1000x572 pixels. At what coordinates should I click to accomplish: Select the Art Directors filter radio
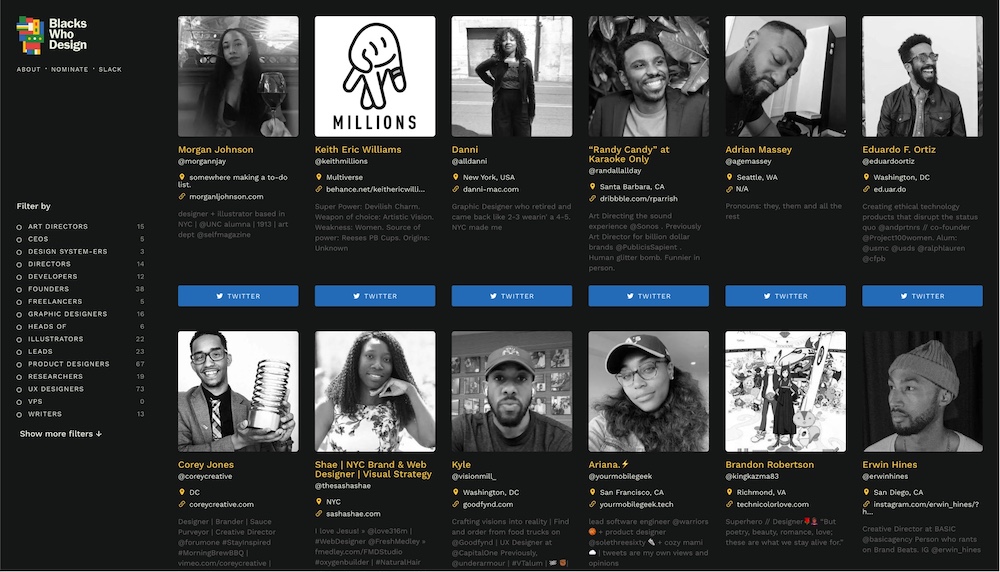[19, 227]
